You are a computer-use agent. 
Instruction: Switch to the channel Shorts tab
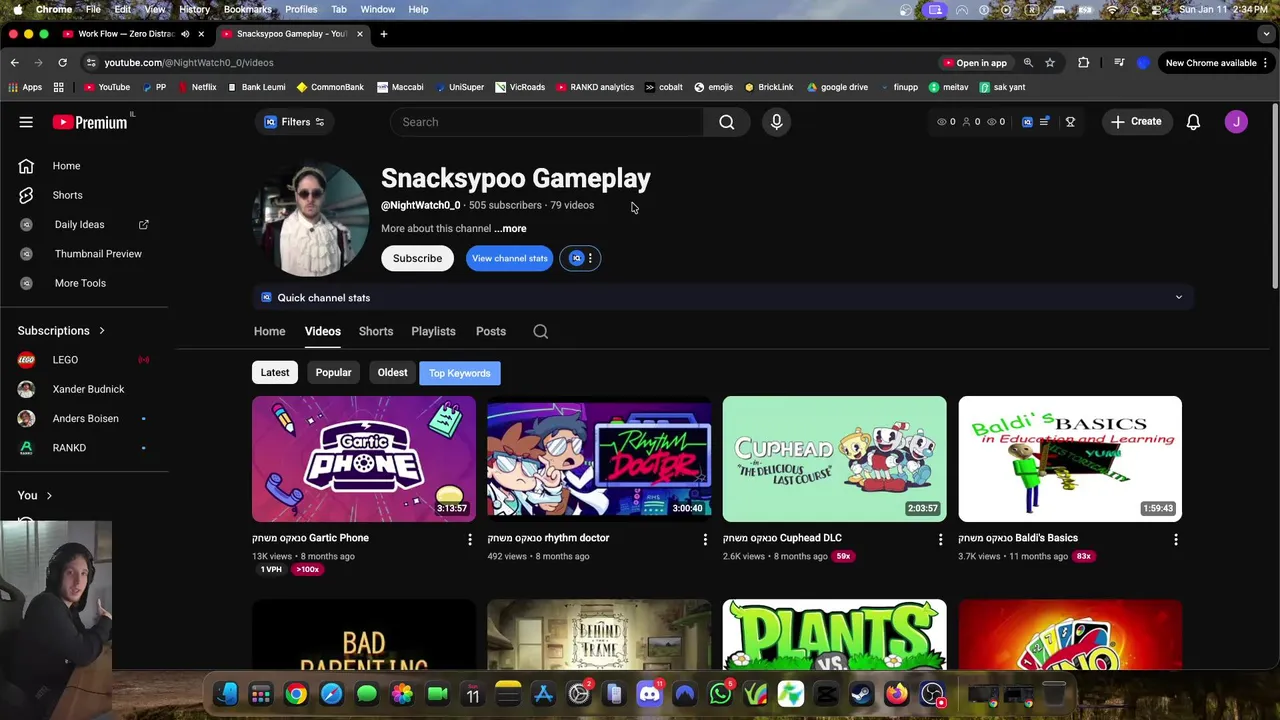pos(376,331)
